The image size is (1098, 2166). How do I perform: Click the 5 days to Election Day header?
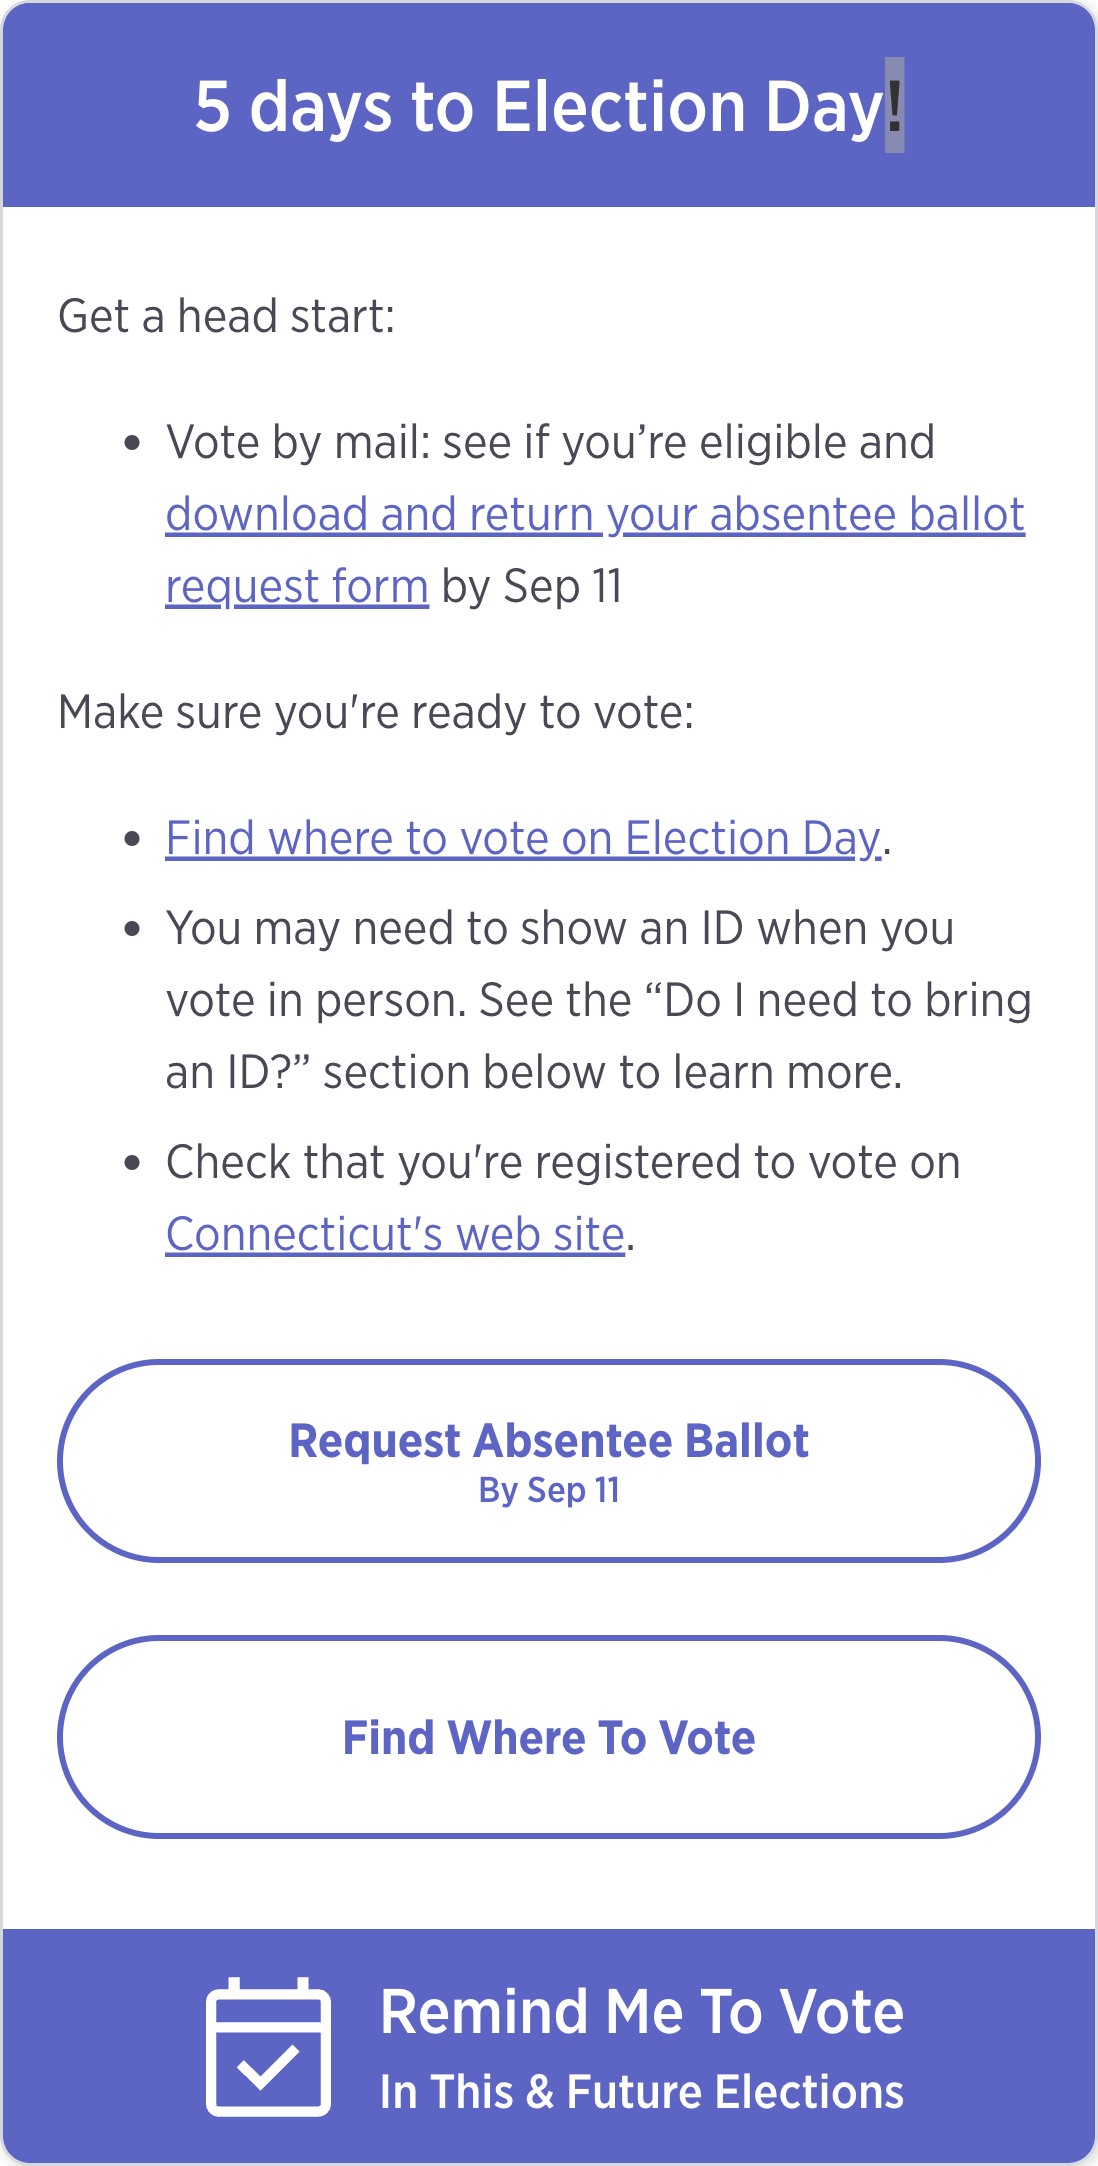548,106
